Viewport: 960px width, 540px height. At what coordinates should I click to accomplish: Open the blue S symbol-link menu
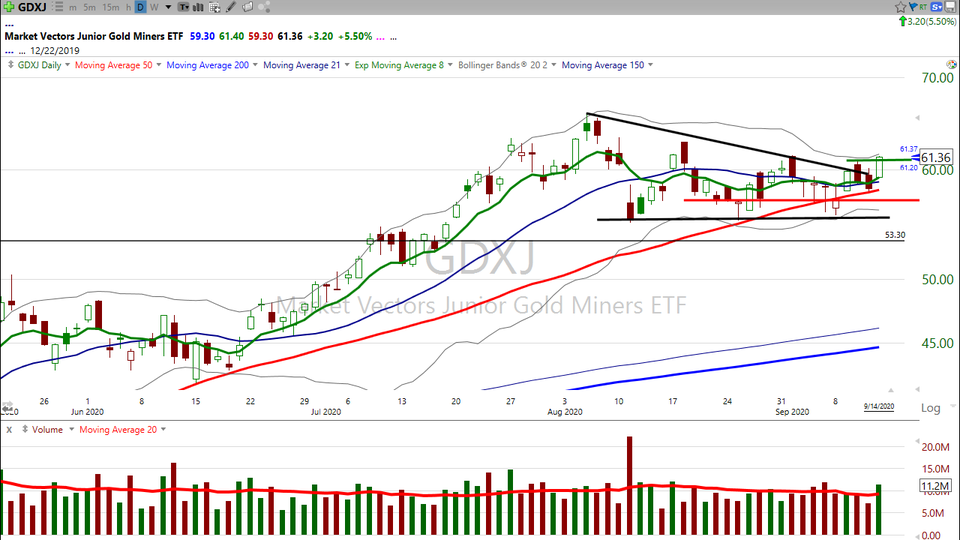(x=936, y=7)
